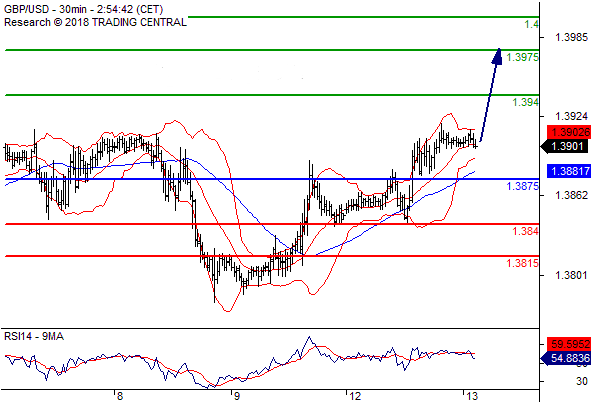Click the 1.3975 resistance label
600x403 pixels.
pyautogui.click(x=522, y=57)
